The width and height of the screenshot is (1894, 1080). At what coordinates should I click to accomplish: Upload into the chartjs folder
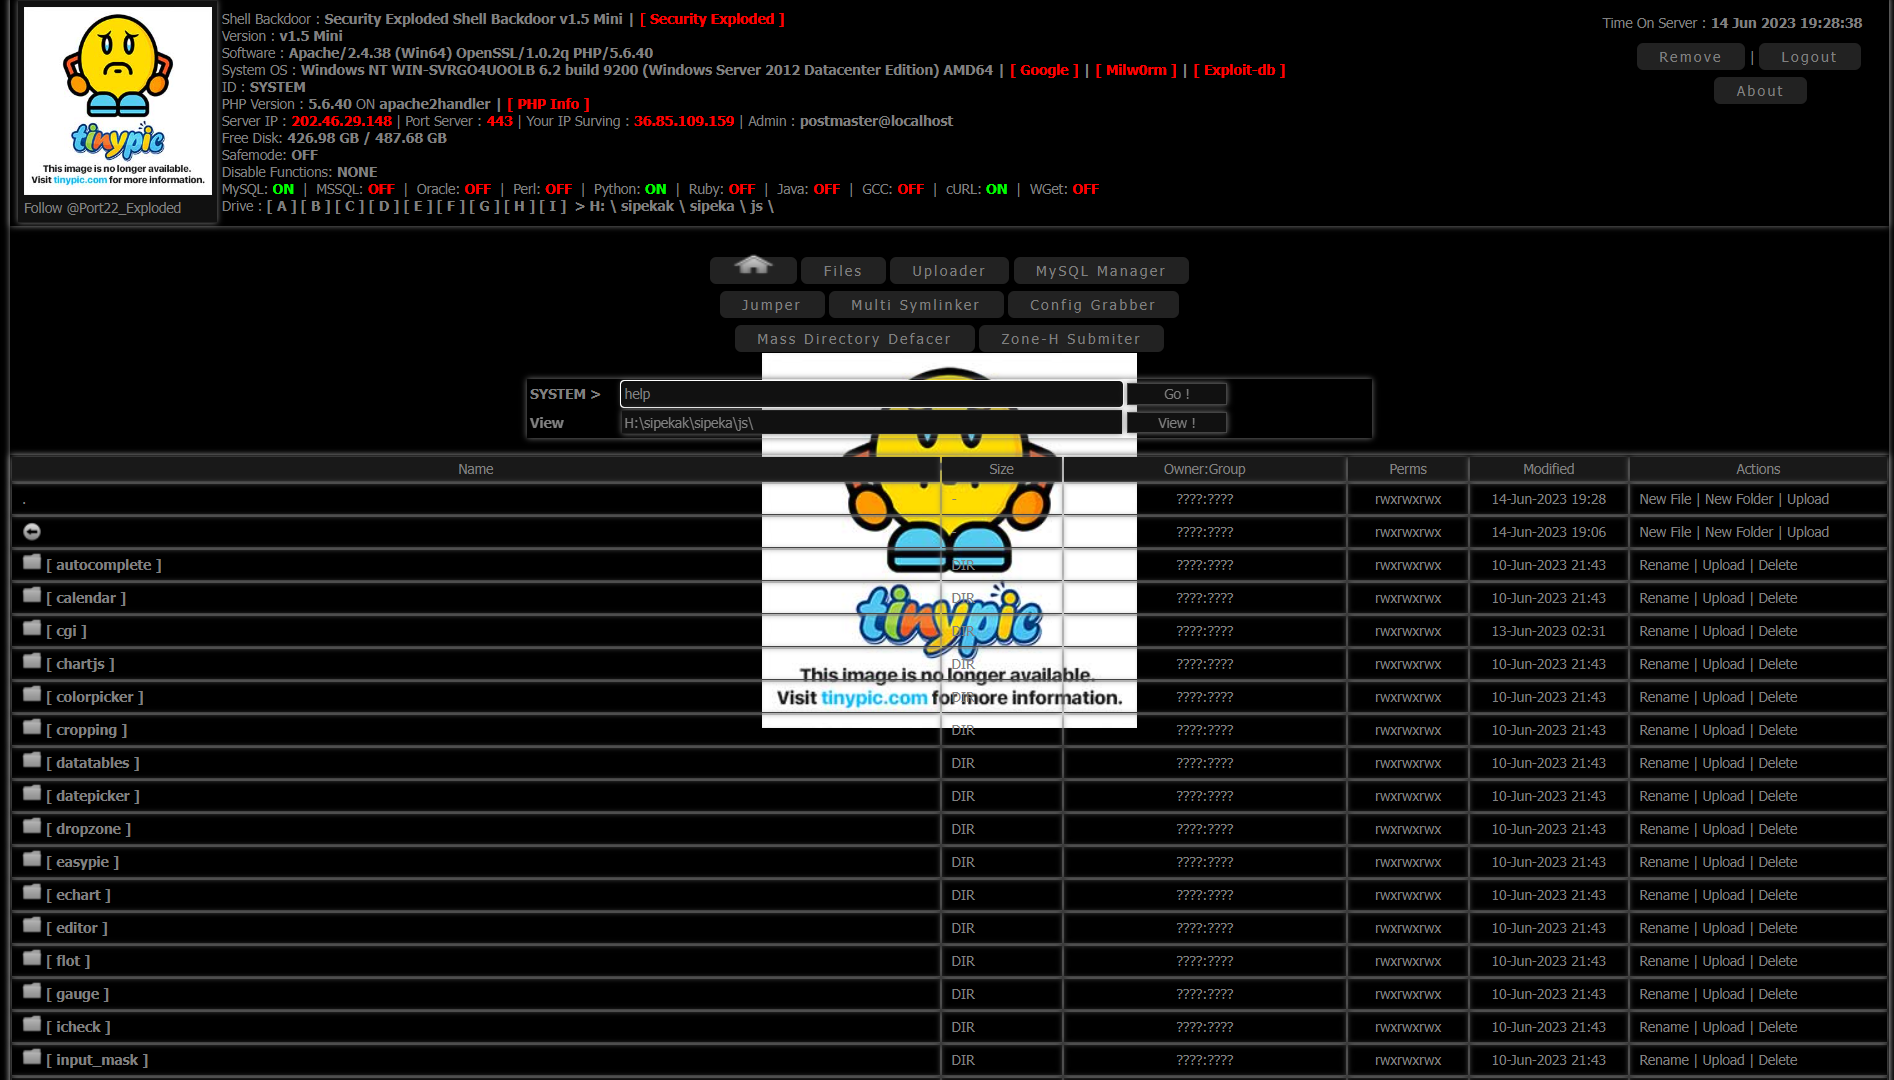tap(1724, 664)
